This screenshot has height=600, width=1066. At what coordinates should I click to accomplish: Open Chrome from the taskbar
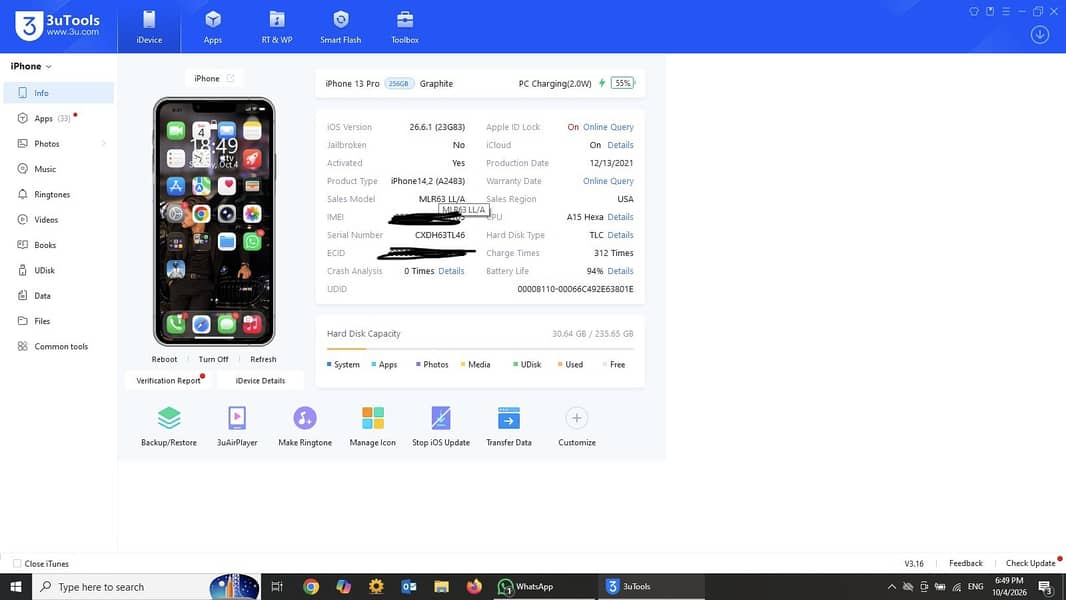click(x=311, y=586)
